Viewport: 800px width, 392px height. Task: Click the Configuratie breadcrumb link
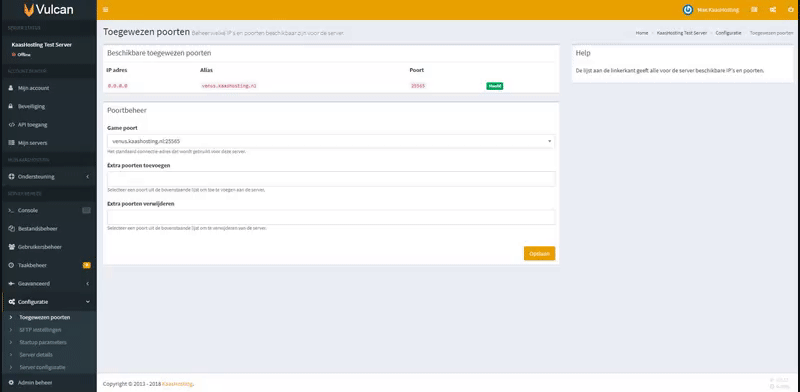[728, 33]
